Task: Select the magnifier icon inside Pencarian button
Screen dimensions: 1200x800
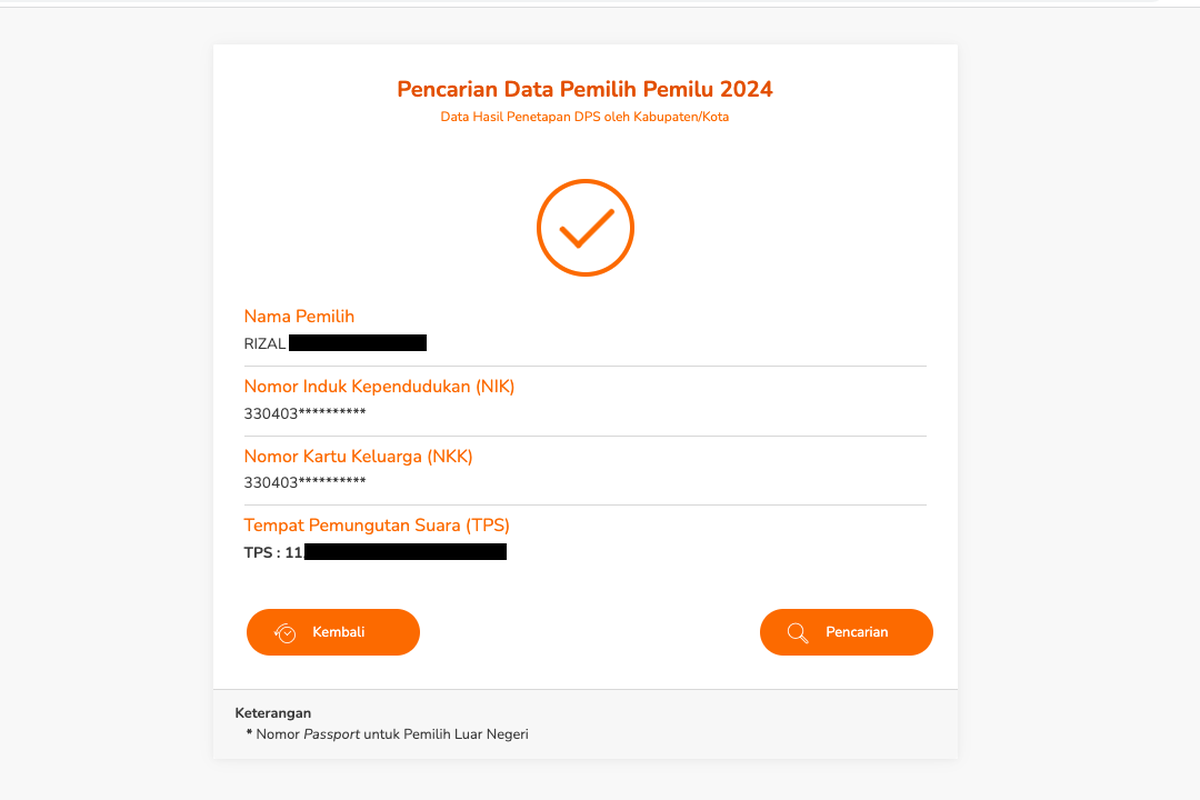Action: click(797, 632)
